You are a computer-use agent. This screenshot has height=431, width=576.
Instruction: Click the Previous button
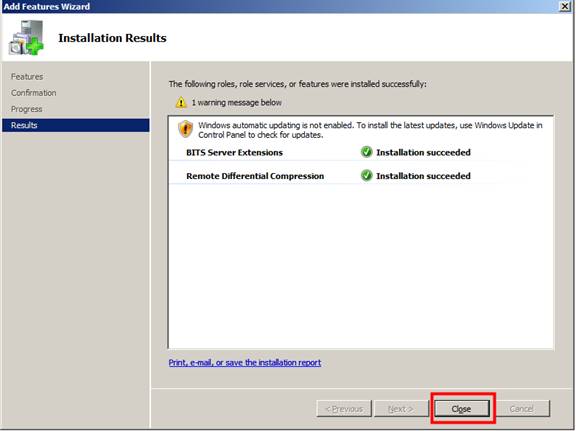tap(344, 409)
